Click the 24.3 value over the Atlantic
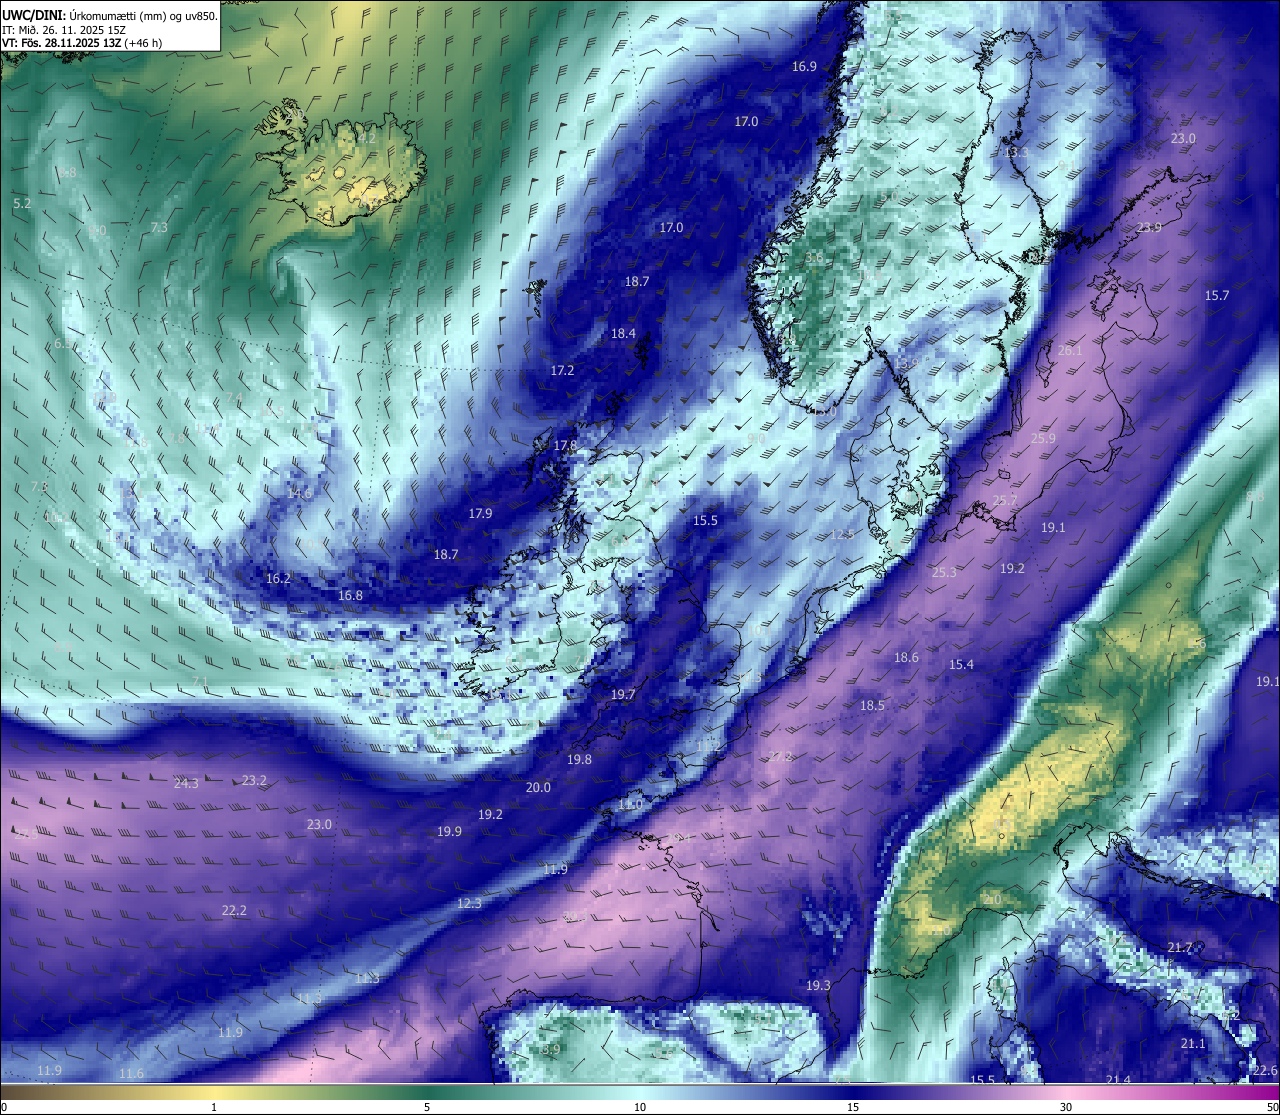1280x1115 pixels. click(186, 783)
